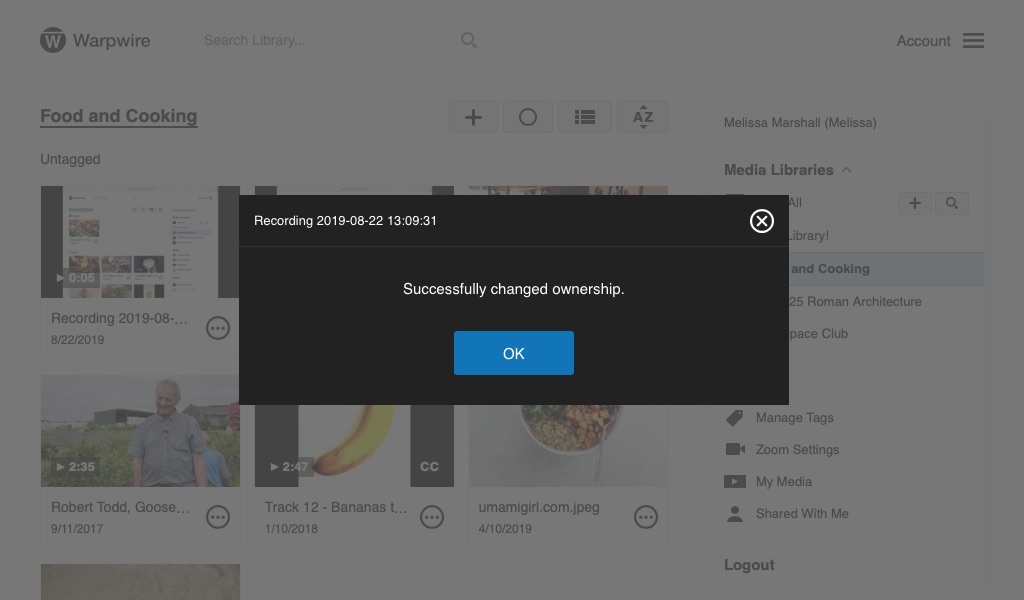Screen dimensions: 1024x600
Task: Open the Account link
Action: (923, 40)
